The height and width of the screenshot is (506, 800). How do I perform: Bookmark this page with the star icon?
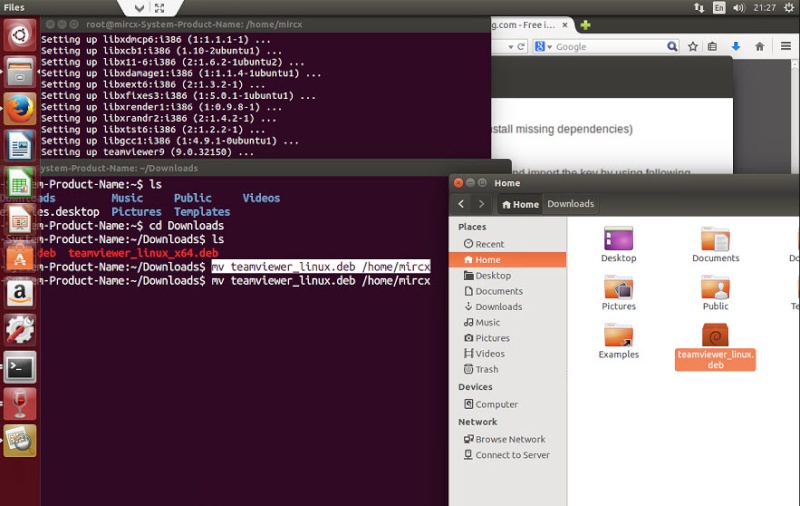692,46
